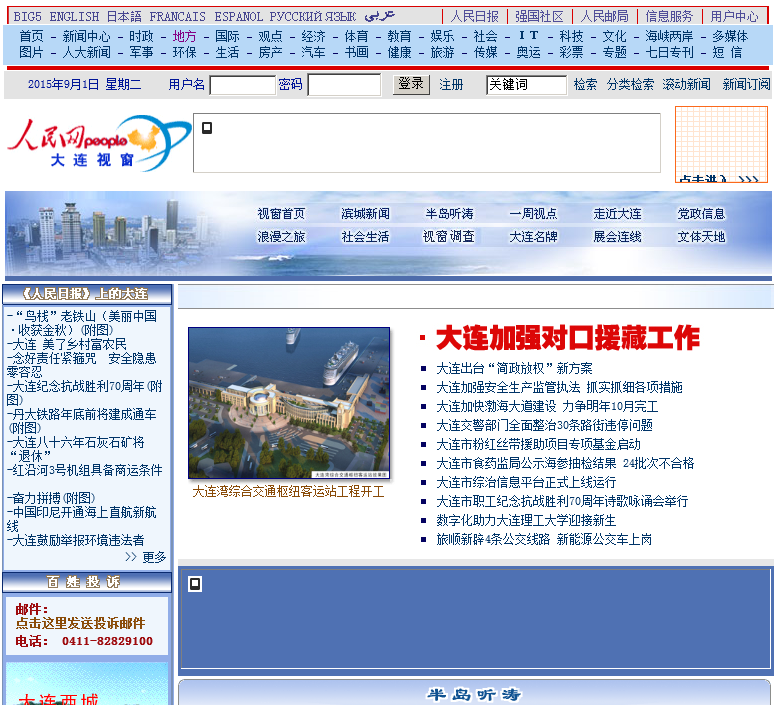Screen dimensions: 776x705
Task: Switch to FRANCAIS version
Action: click(177, 16)
